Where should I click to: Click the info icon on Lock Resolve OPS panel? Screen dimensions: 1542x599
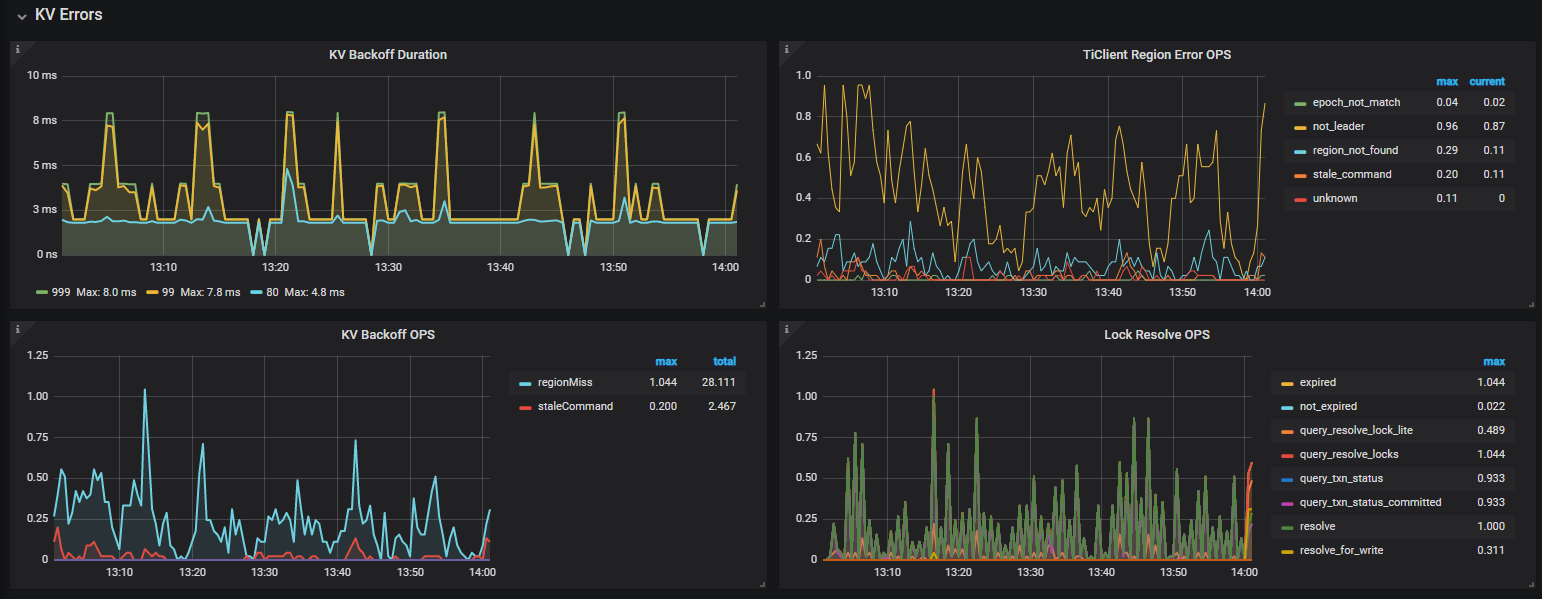787,328
